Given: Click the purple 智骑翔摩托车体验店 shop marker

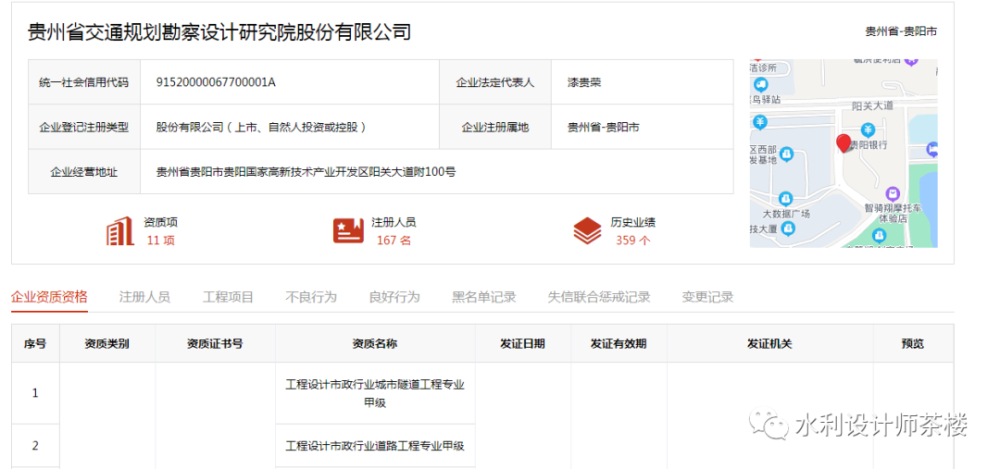Looking at the screenshot, I should point(893,193).
